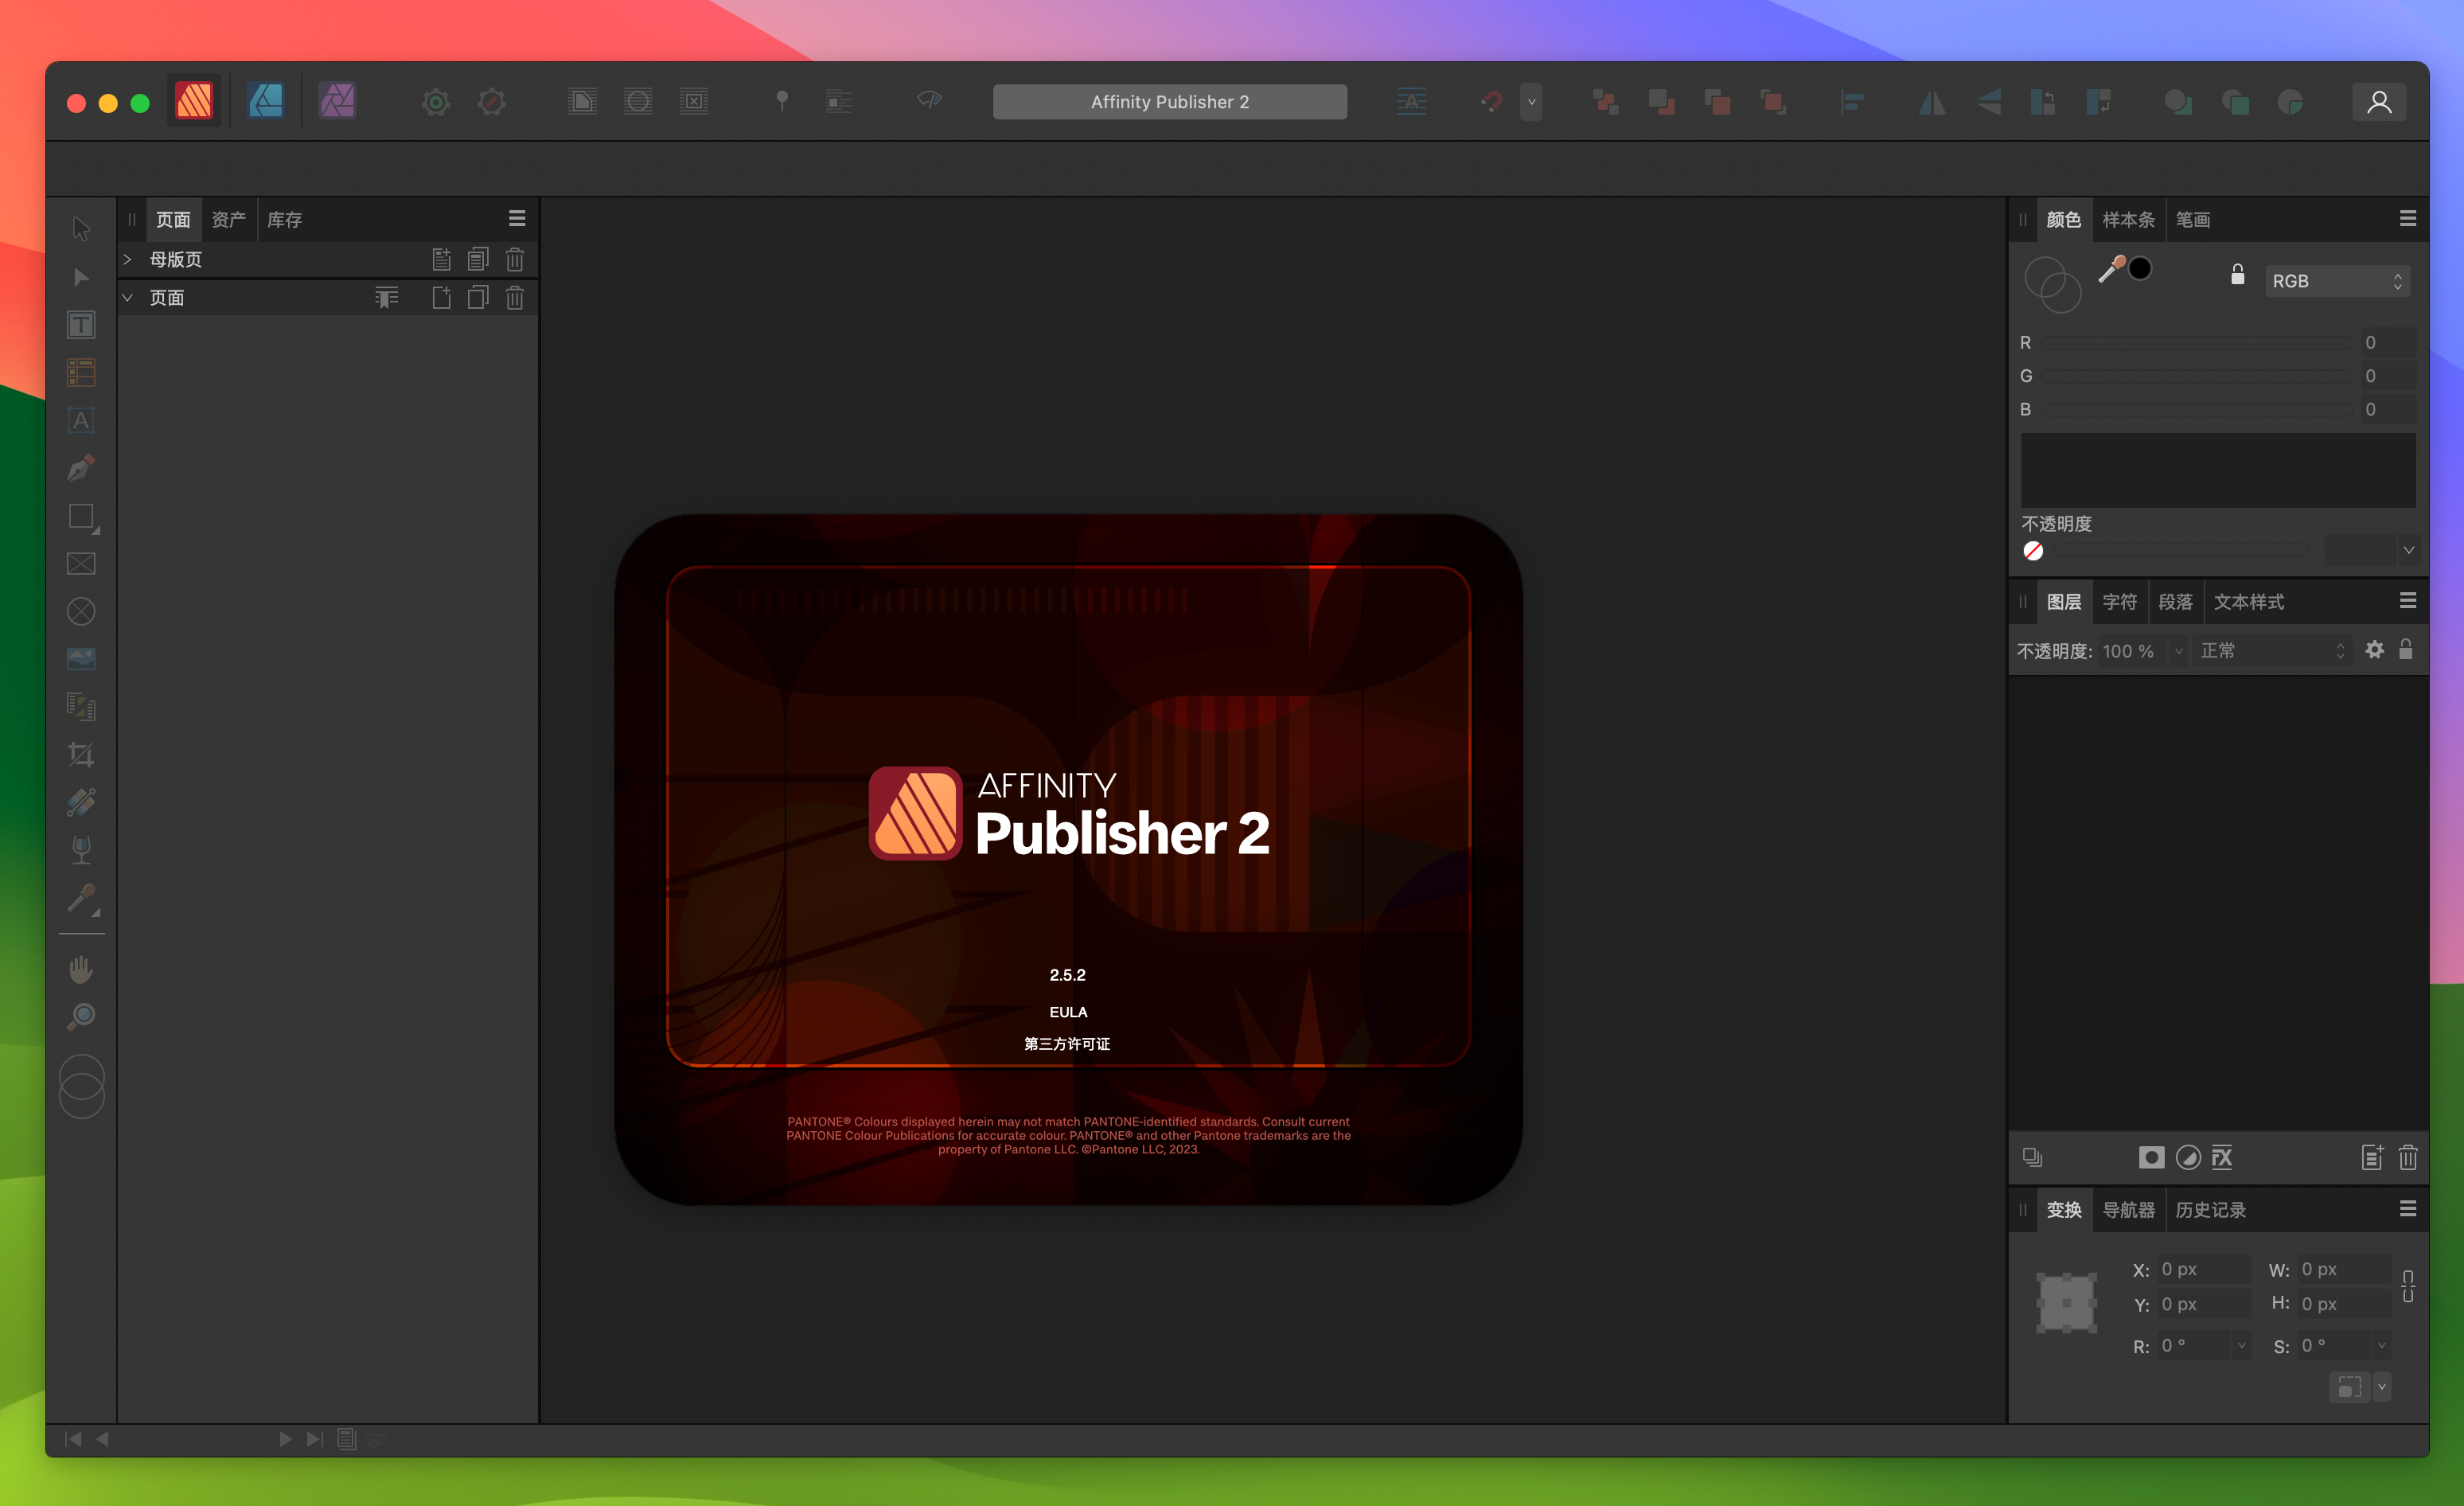This screenshot has width=2464, height=1506.
Task: Select the Shape tool in sidebar
Action: click(x=83, y=517)
